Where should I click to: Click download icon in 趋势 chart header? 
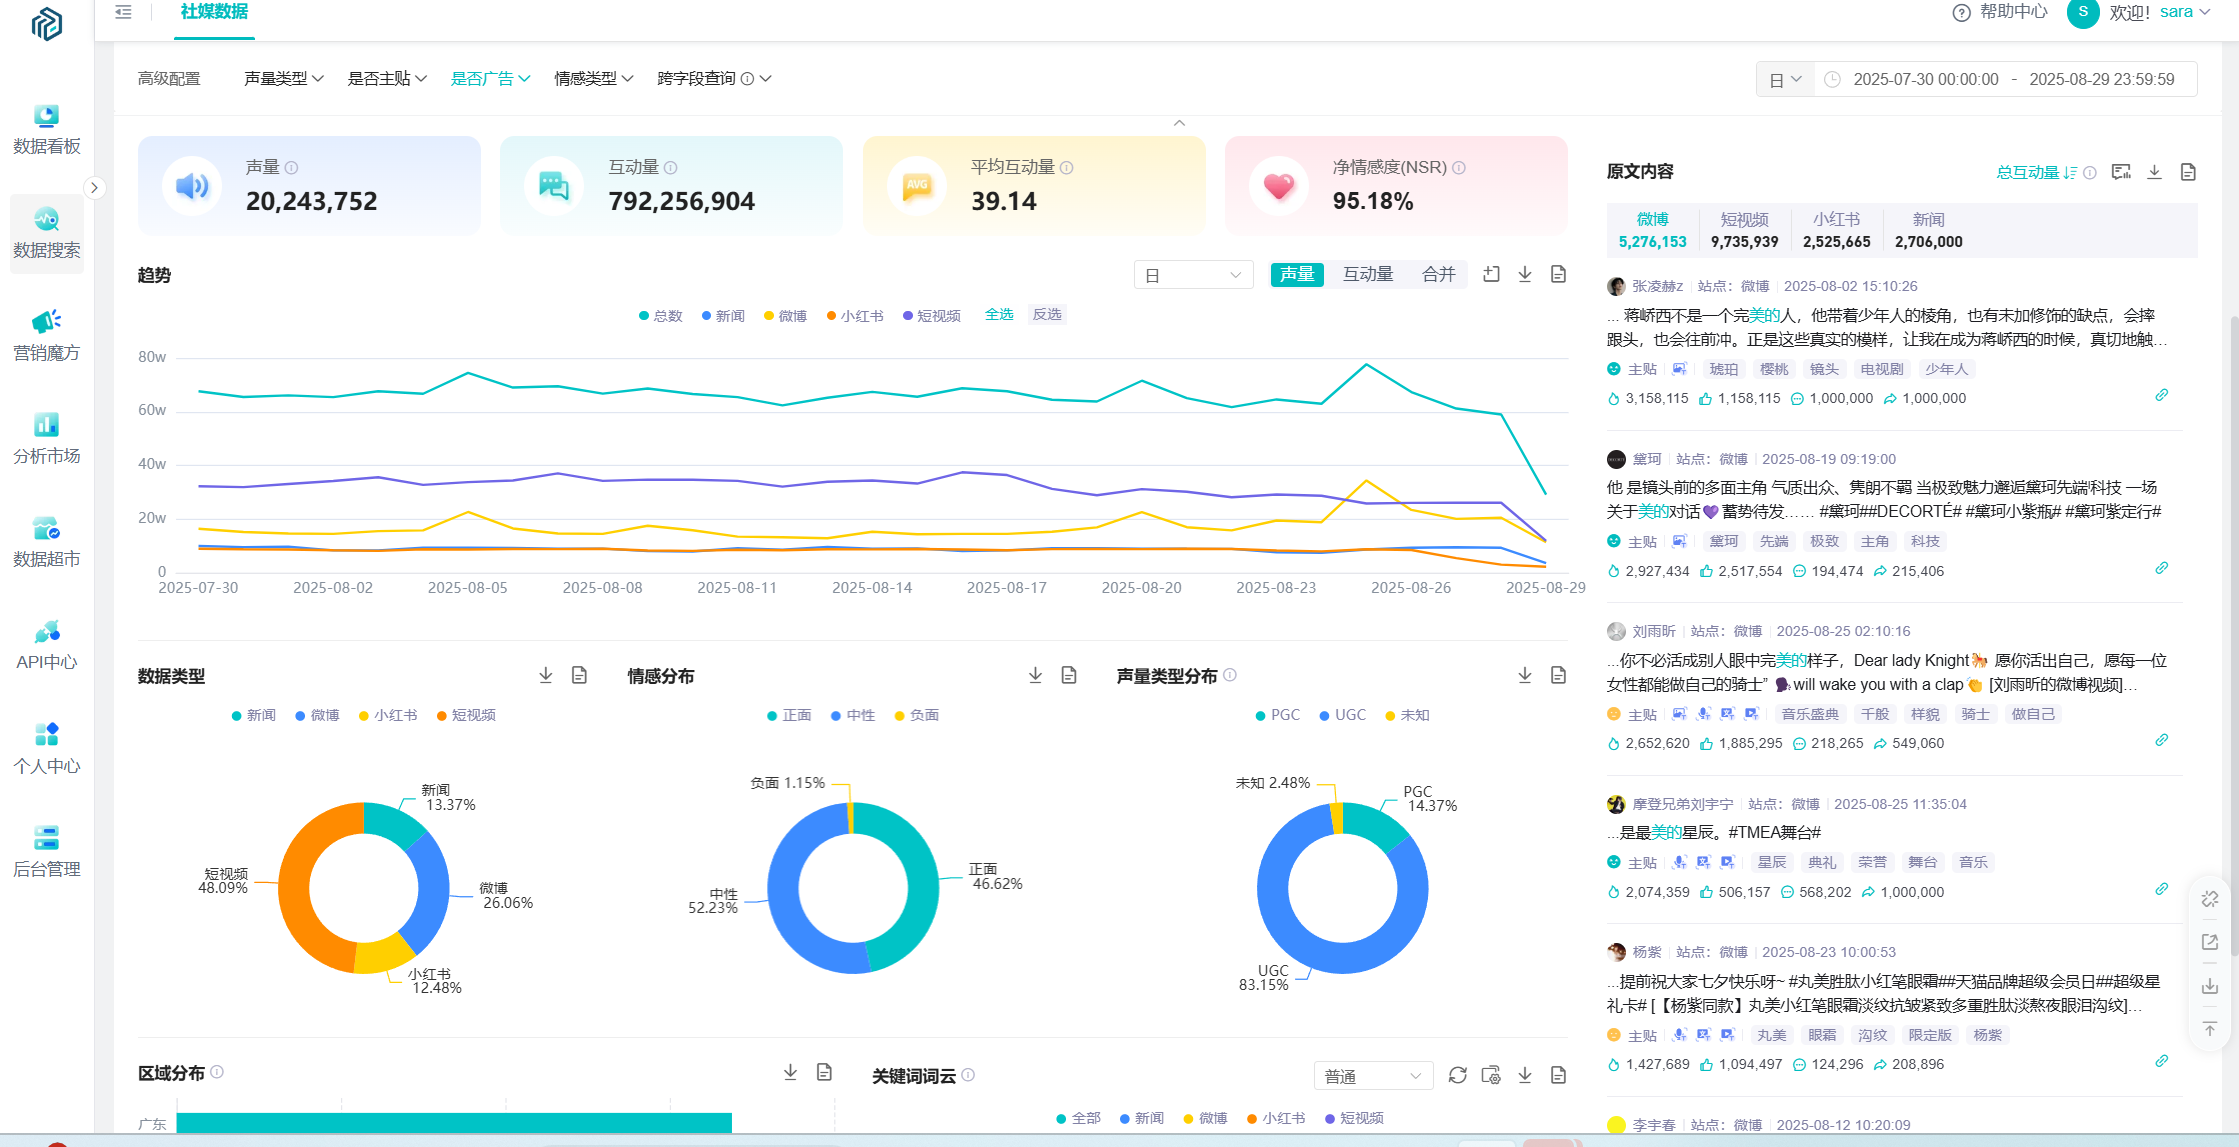pos(1525,274)
